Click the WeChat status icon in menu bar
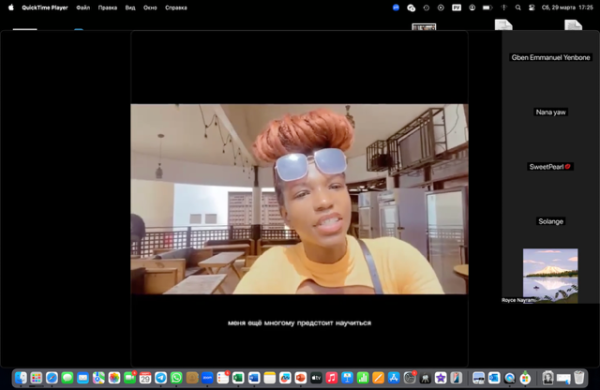Viewport: 600px width, 390px height. pos(411,8)
